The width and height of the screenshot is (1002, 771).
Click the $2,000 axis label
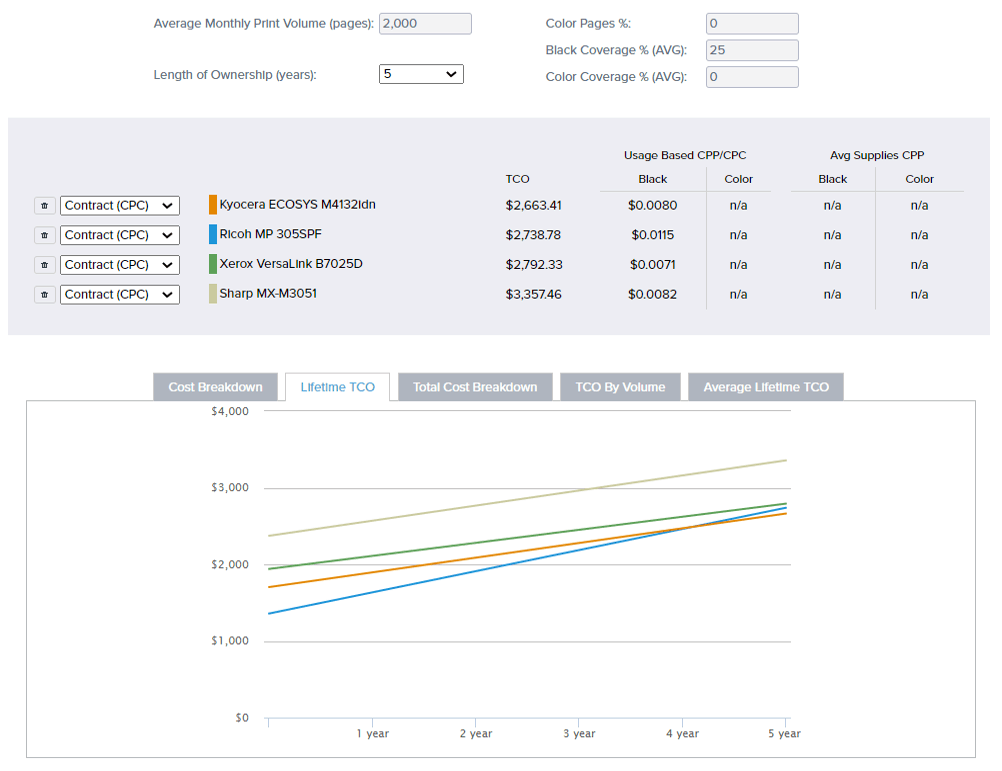click(230, 565)
